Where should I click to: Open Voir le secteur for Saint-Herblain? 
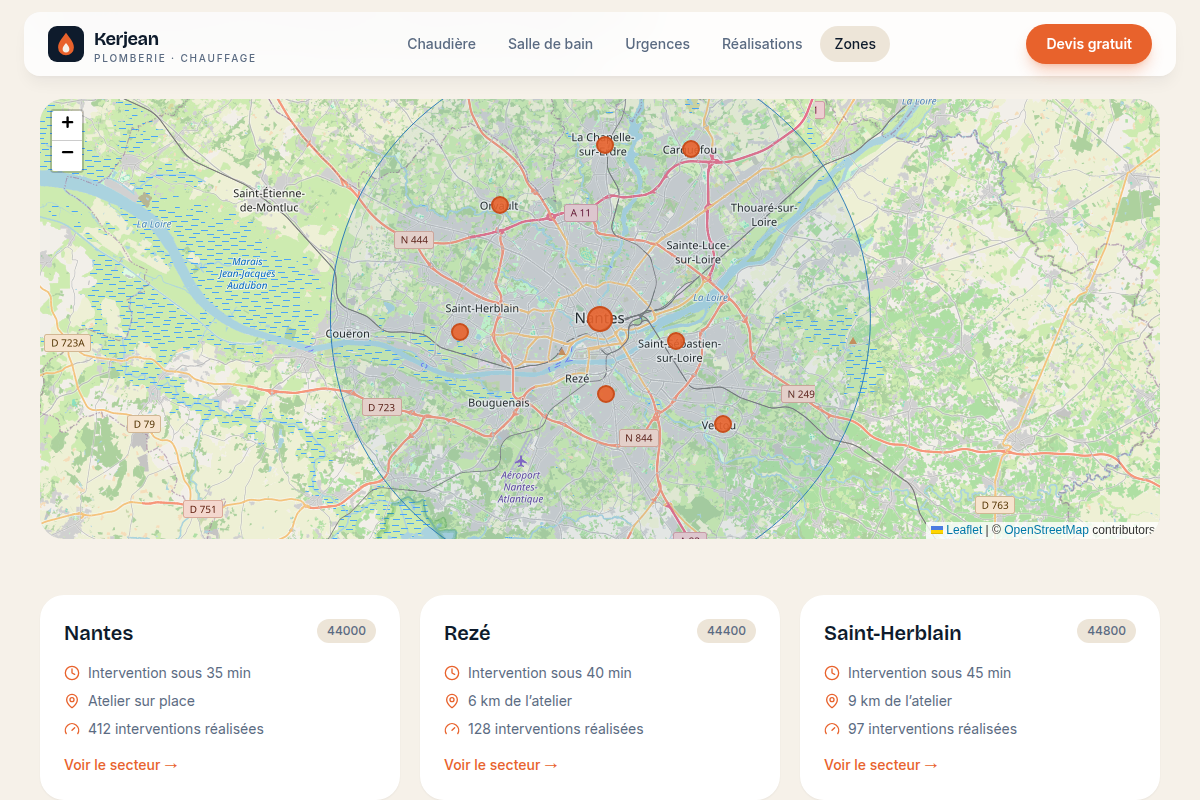tap(881, 765)
